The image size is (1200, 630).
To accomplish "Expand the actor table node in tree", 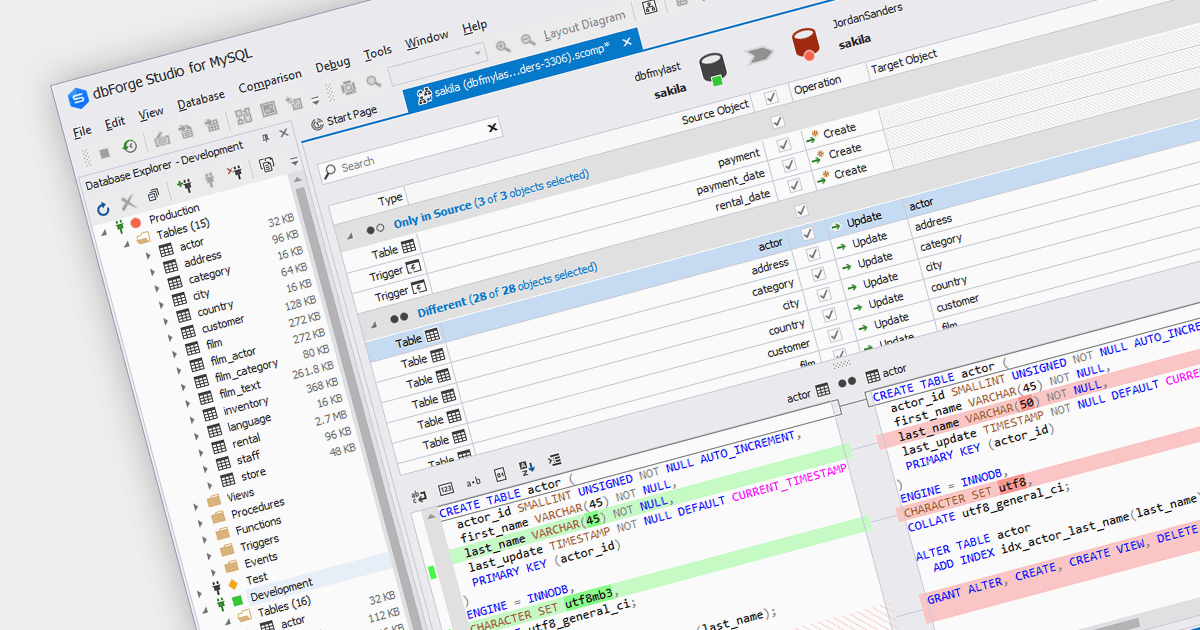I will [x=150, y=254].
